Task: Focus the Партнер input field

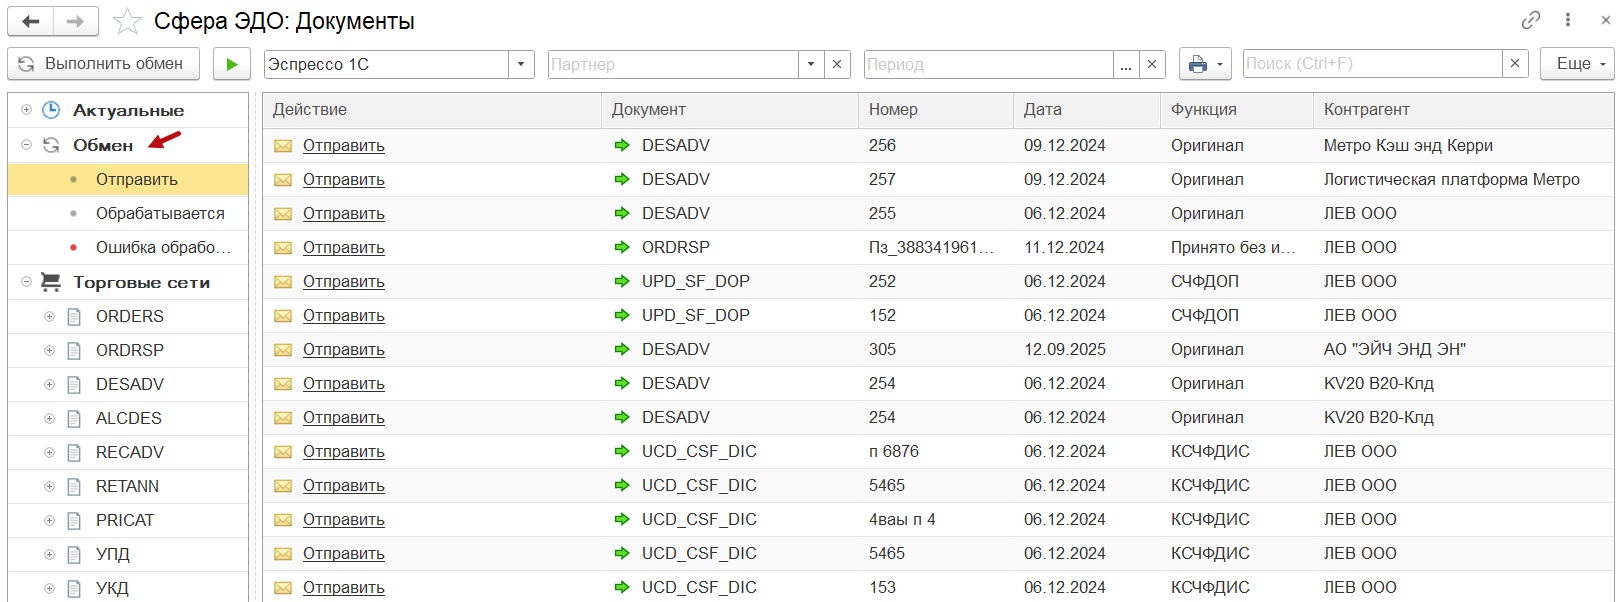Action: click(x=673, y=64)
